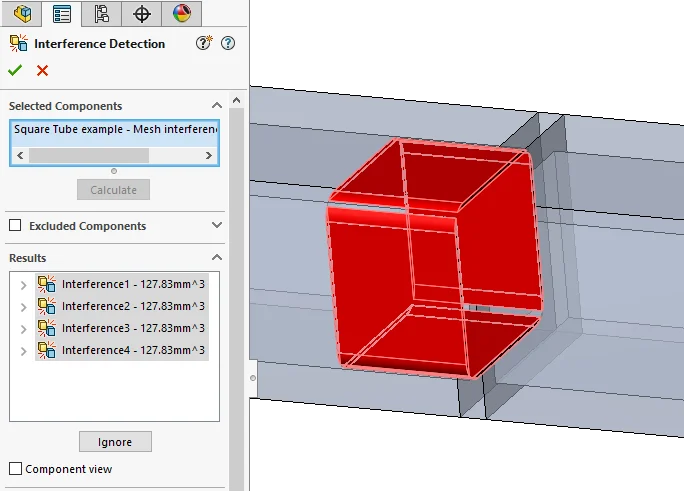Toggle the Component view checkbox
This screenshot has width=684, height=491.
coord(15,469)
